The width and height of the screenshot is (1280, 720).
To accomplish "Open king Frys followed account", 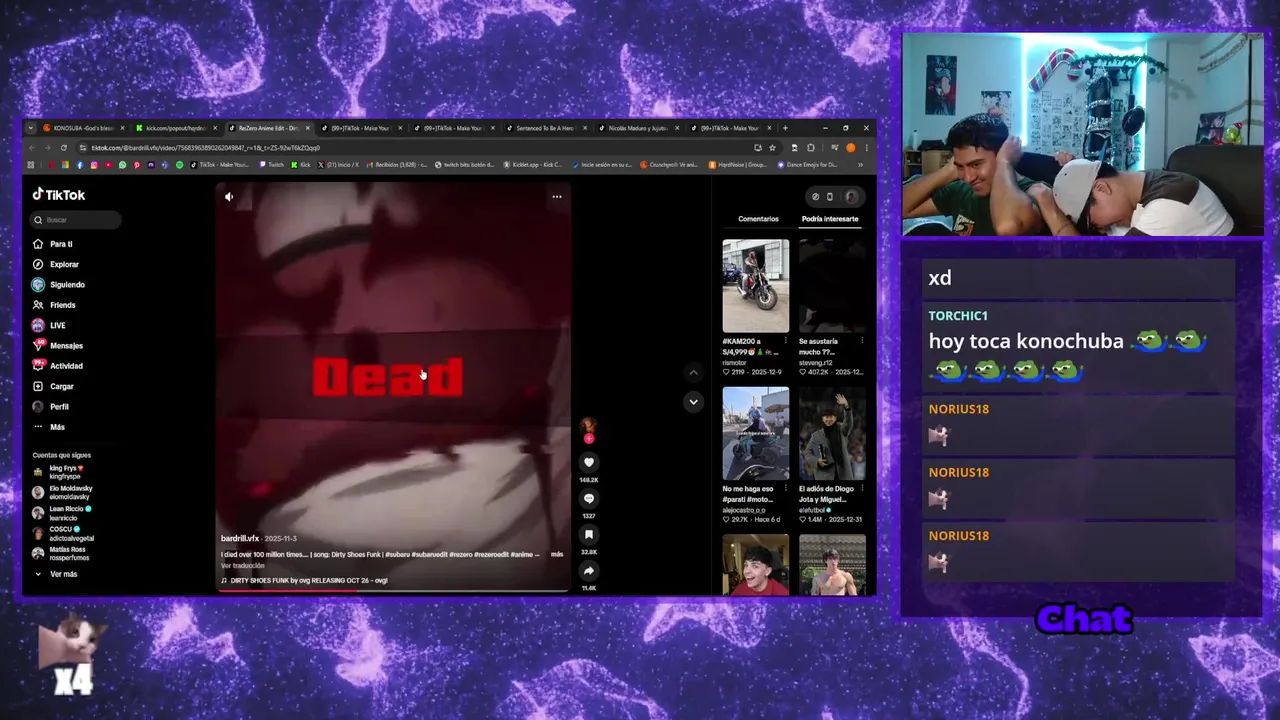I will tap(67, 471).
